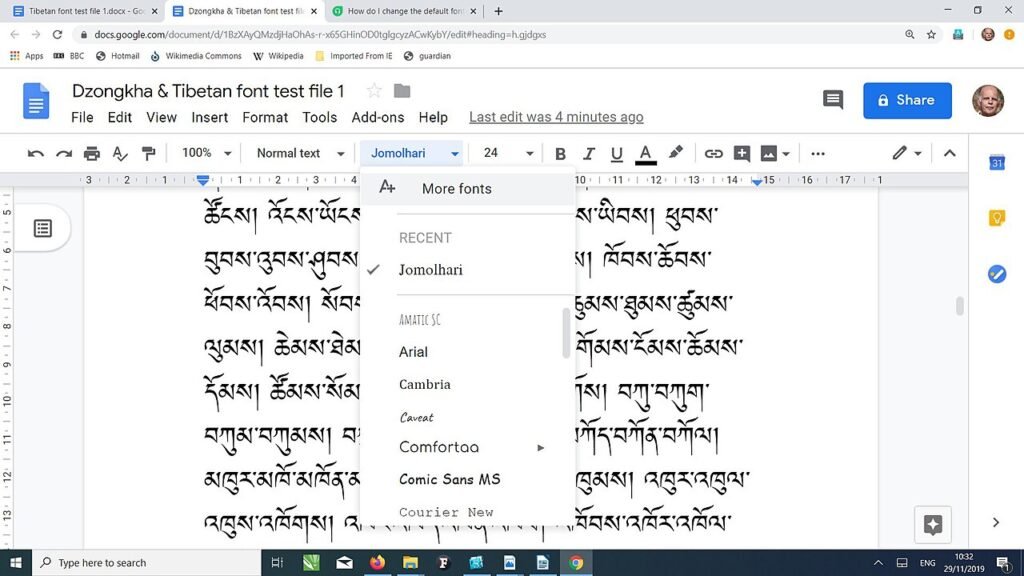The image size is (1024, 576).
Task: Click the Redo icon in toolbar
Action: (64, 154)
